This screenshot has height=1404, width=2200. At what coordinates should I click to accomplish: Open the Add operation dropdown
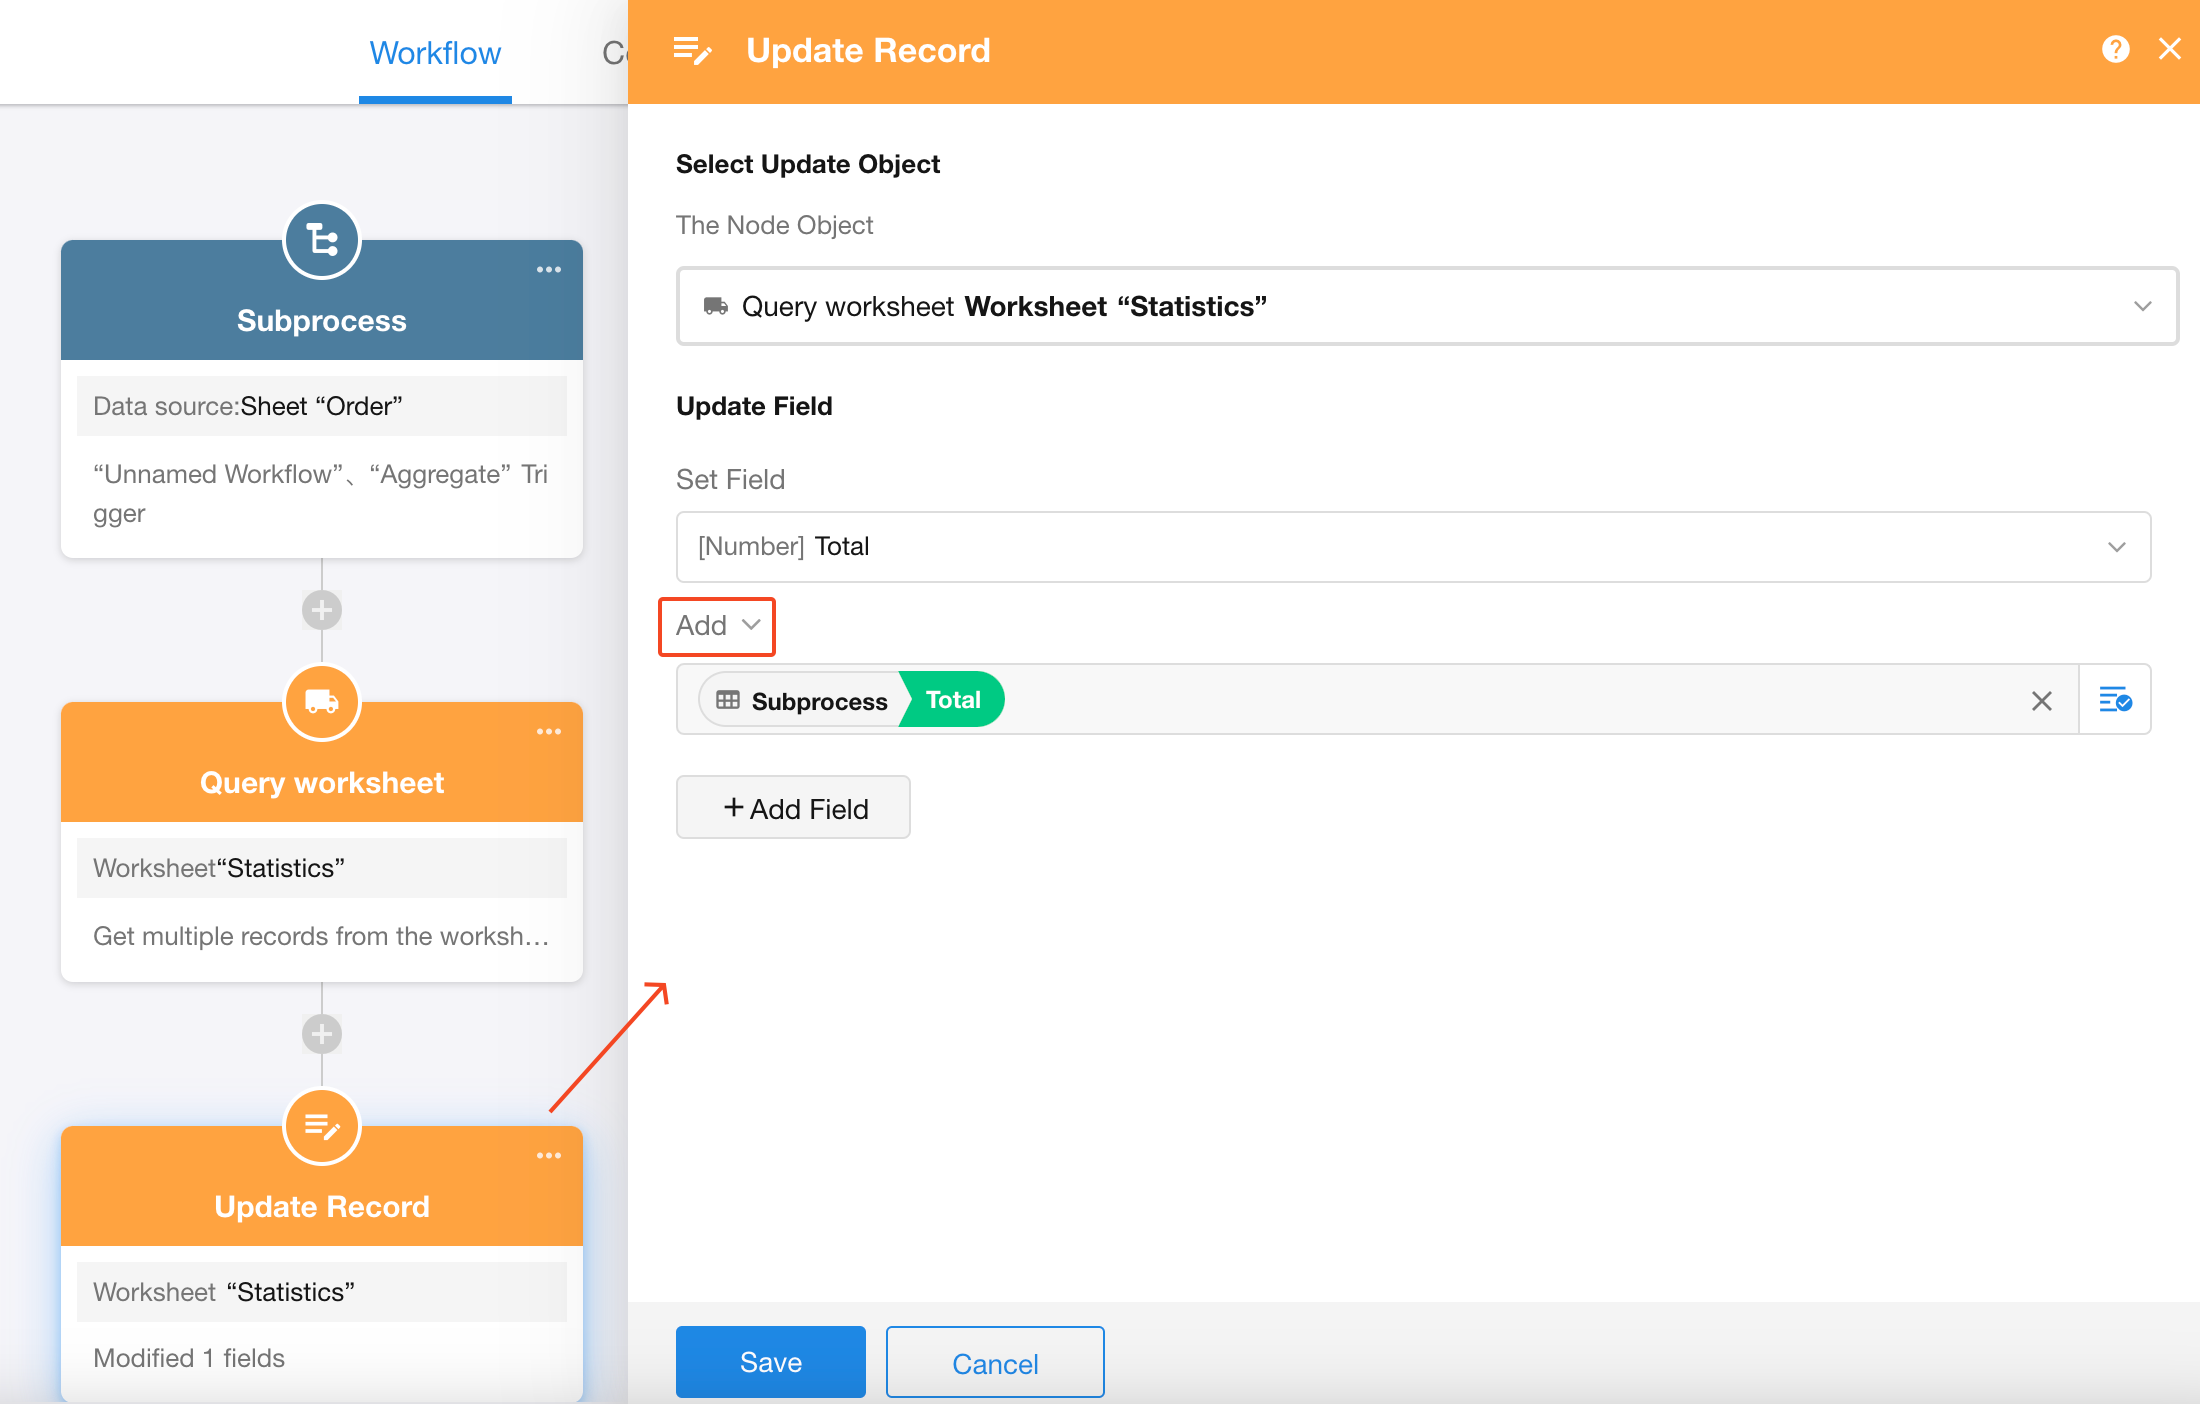point(717,626)
